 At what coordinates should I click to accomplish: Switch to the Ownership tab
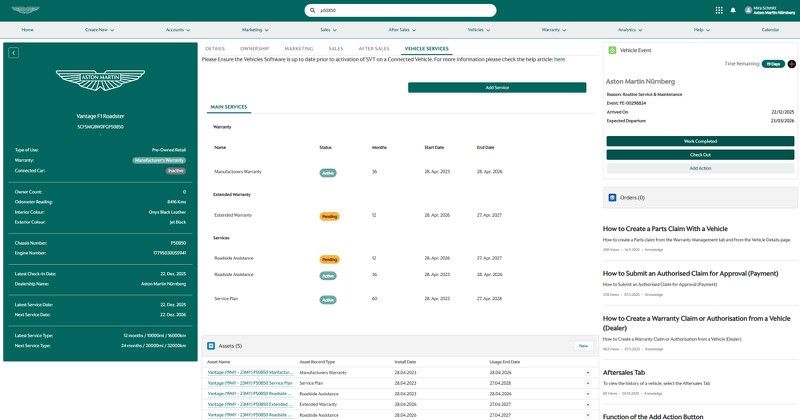254,48
